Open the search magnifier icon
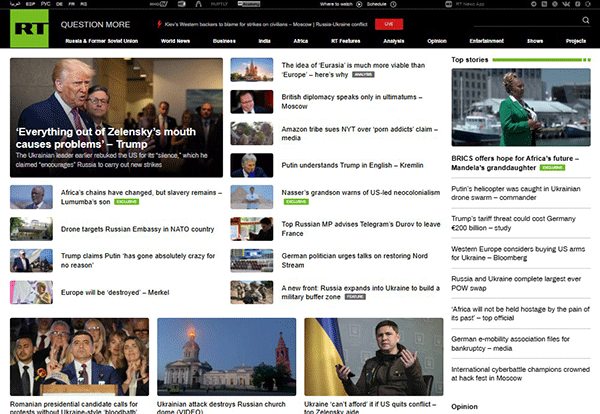 (x=585, y=20)
